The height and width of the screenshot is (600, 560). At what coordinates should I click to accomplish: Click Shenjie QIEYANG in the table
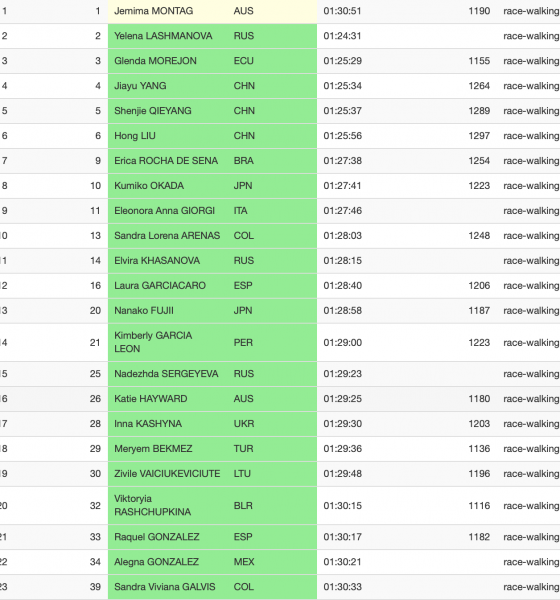[153, 111]
